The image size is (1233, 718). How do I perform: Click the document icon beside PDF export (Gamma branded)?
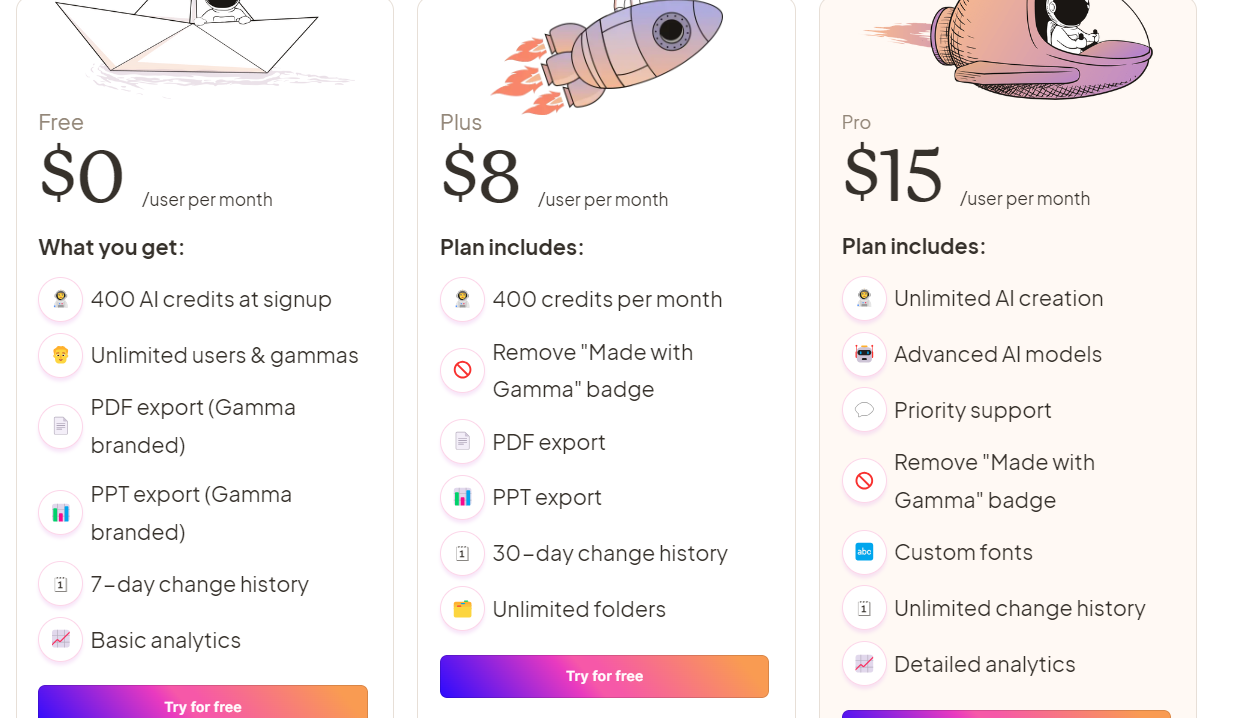(61, 426)
